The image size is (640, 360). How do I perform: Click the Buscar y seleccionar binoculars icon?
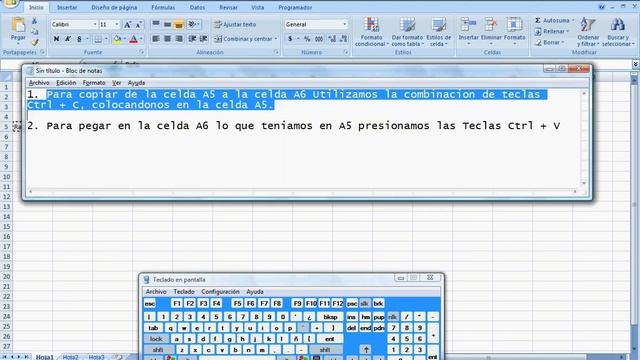click(x=618, y=25)
